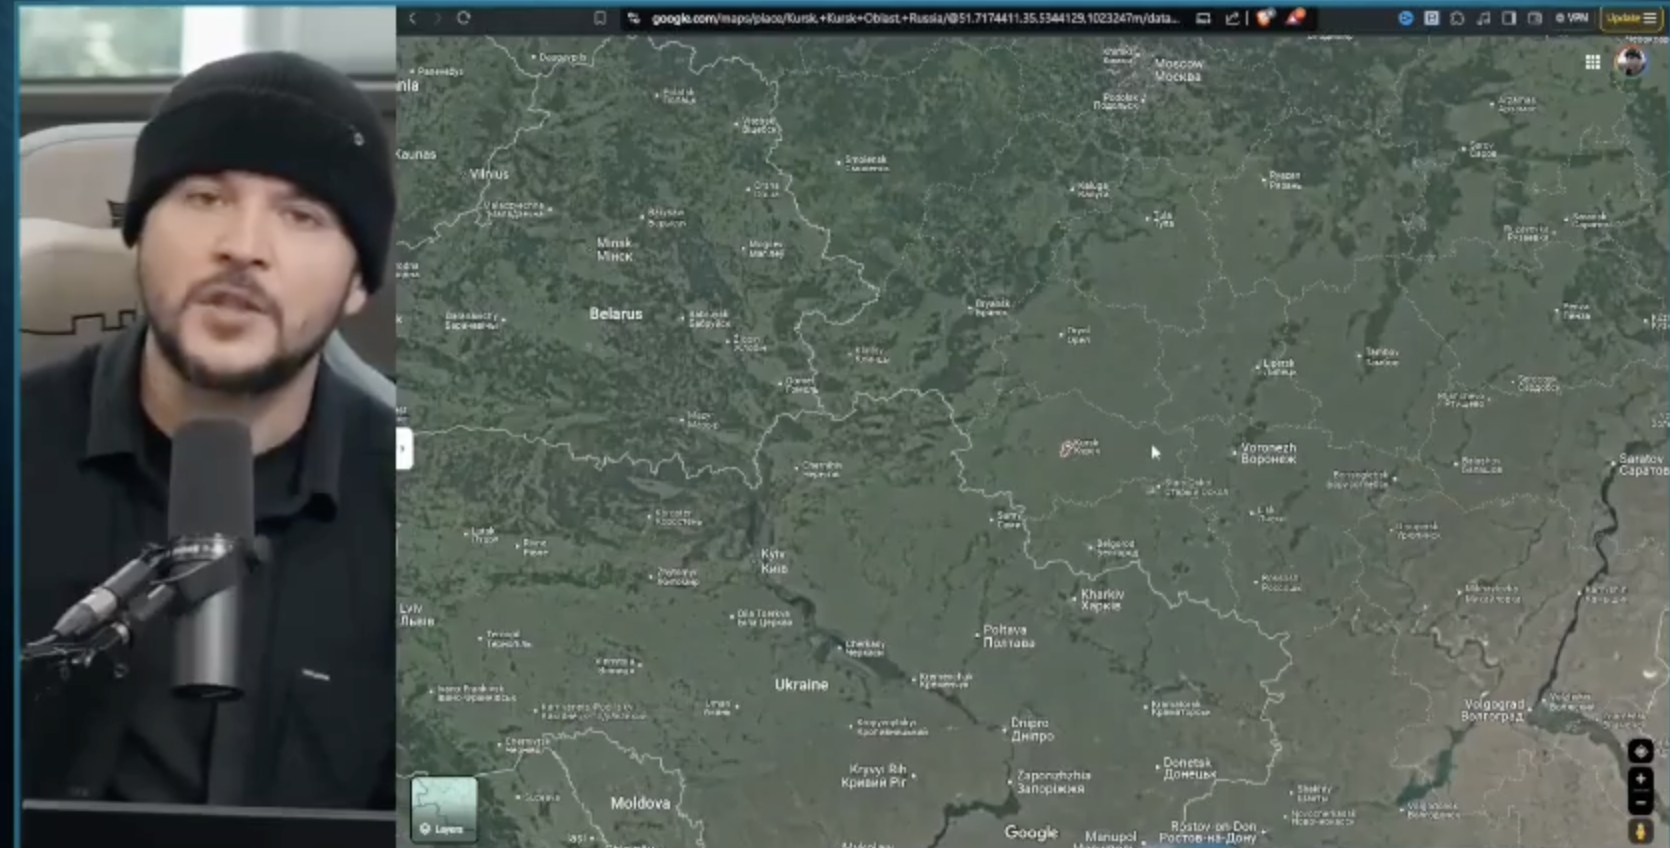Open site settings icon in address bar

pyautogui.click(x=634, y=18)
